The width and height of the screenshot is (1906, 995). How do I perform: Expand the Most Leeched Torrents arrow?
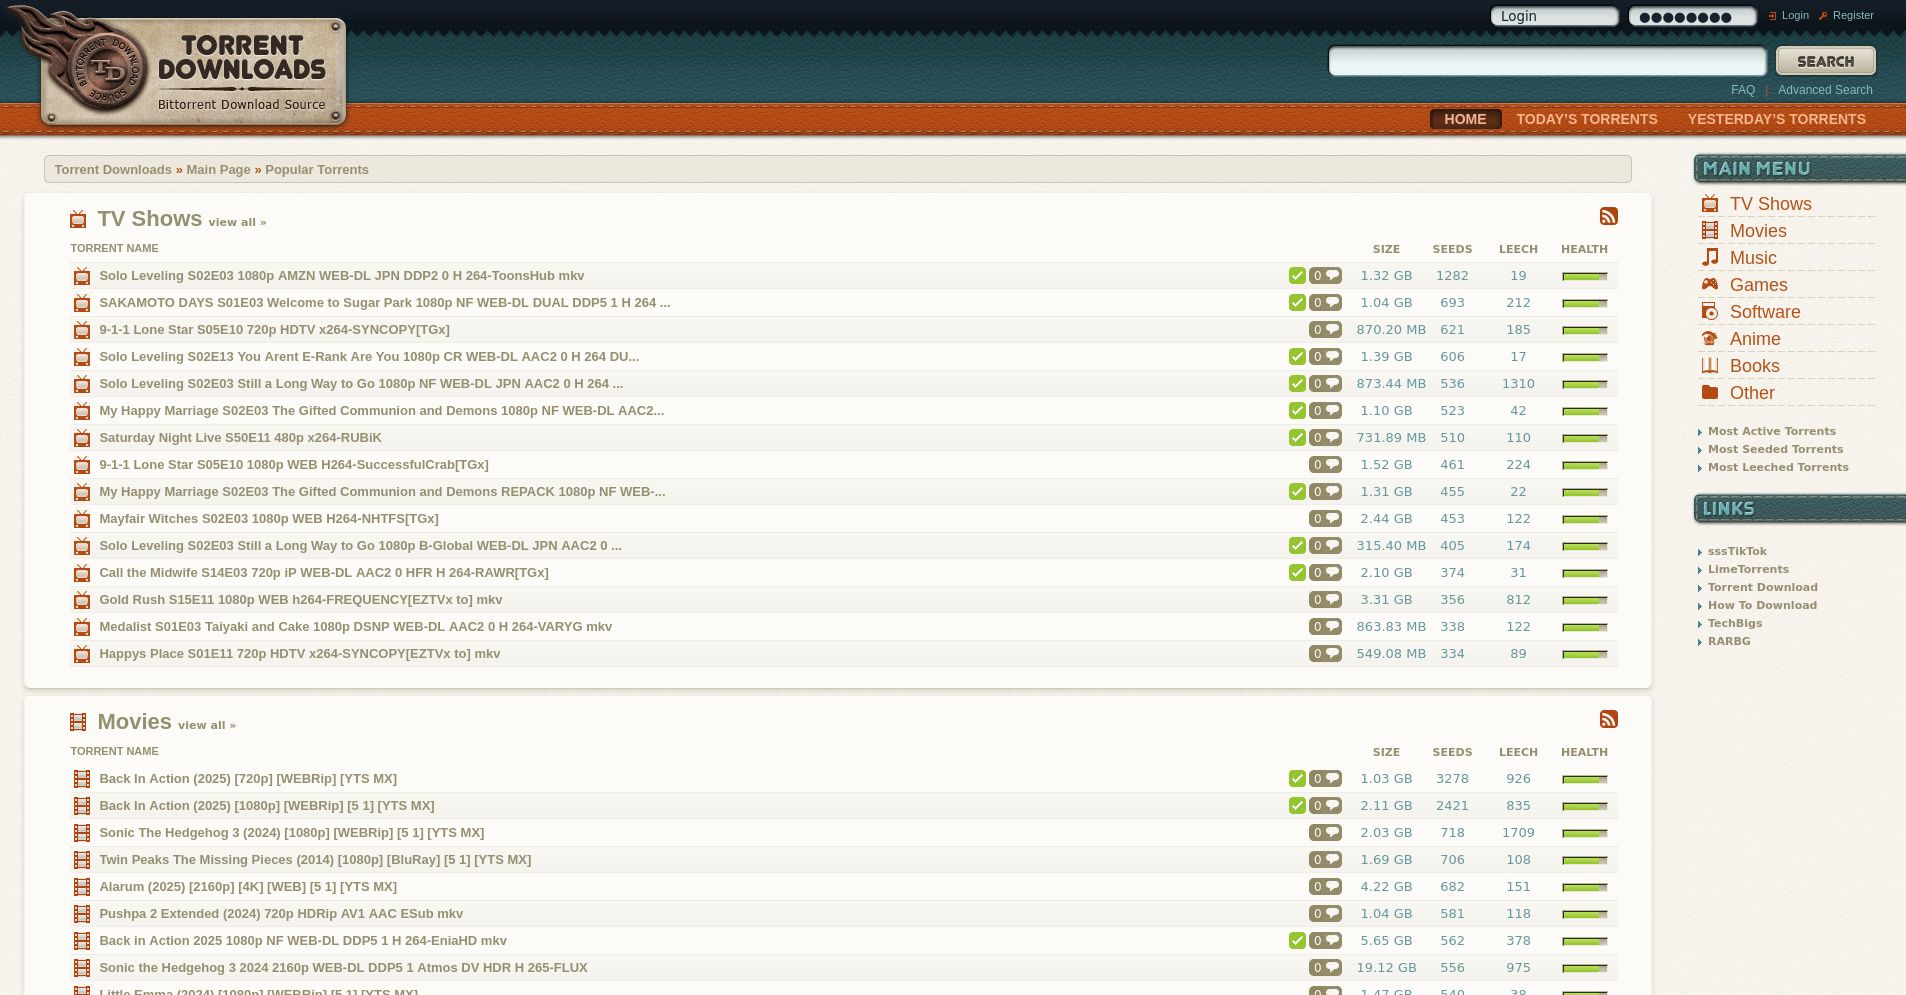click(x=1700, y=467)
